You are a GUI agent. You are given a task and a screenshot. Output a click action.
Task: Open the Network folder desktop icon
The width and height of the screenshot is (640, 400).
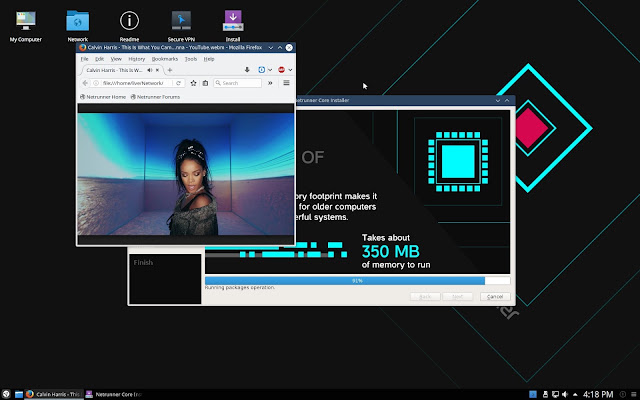78,25
